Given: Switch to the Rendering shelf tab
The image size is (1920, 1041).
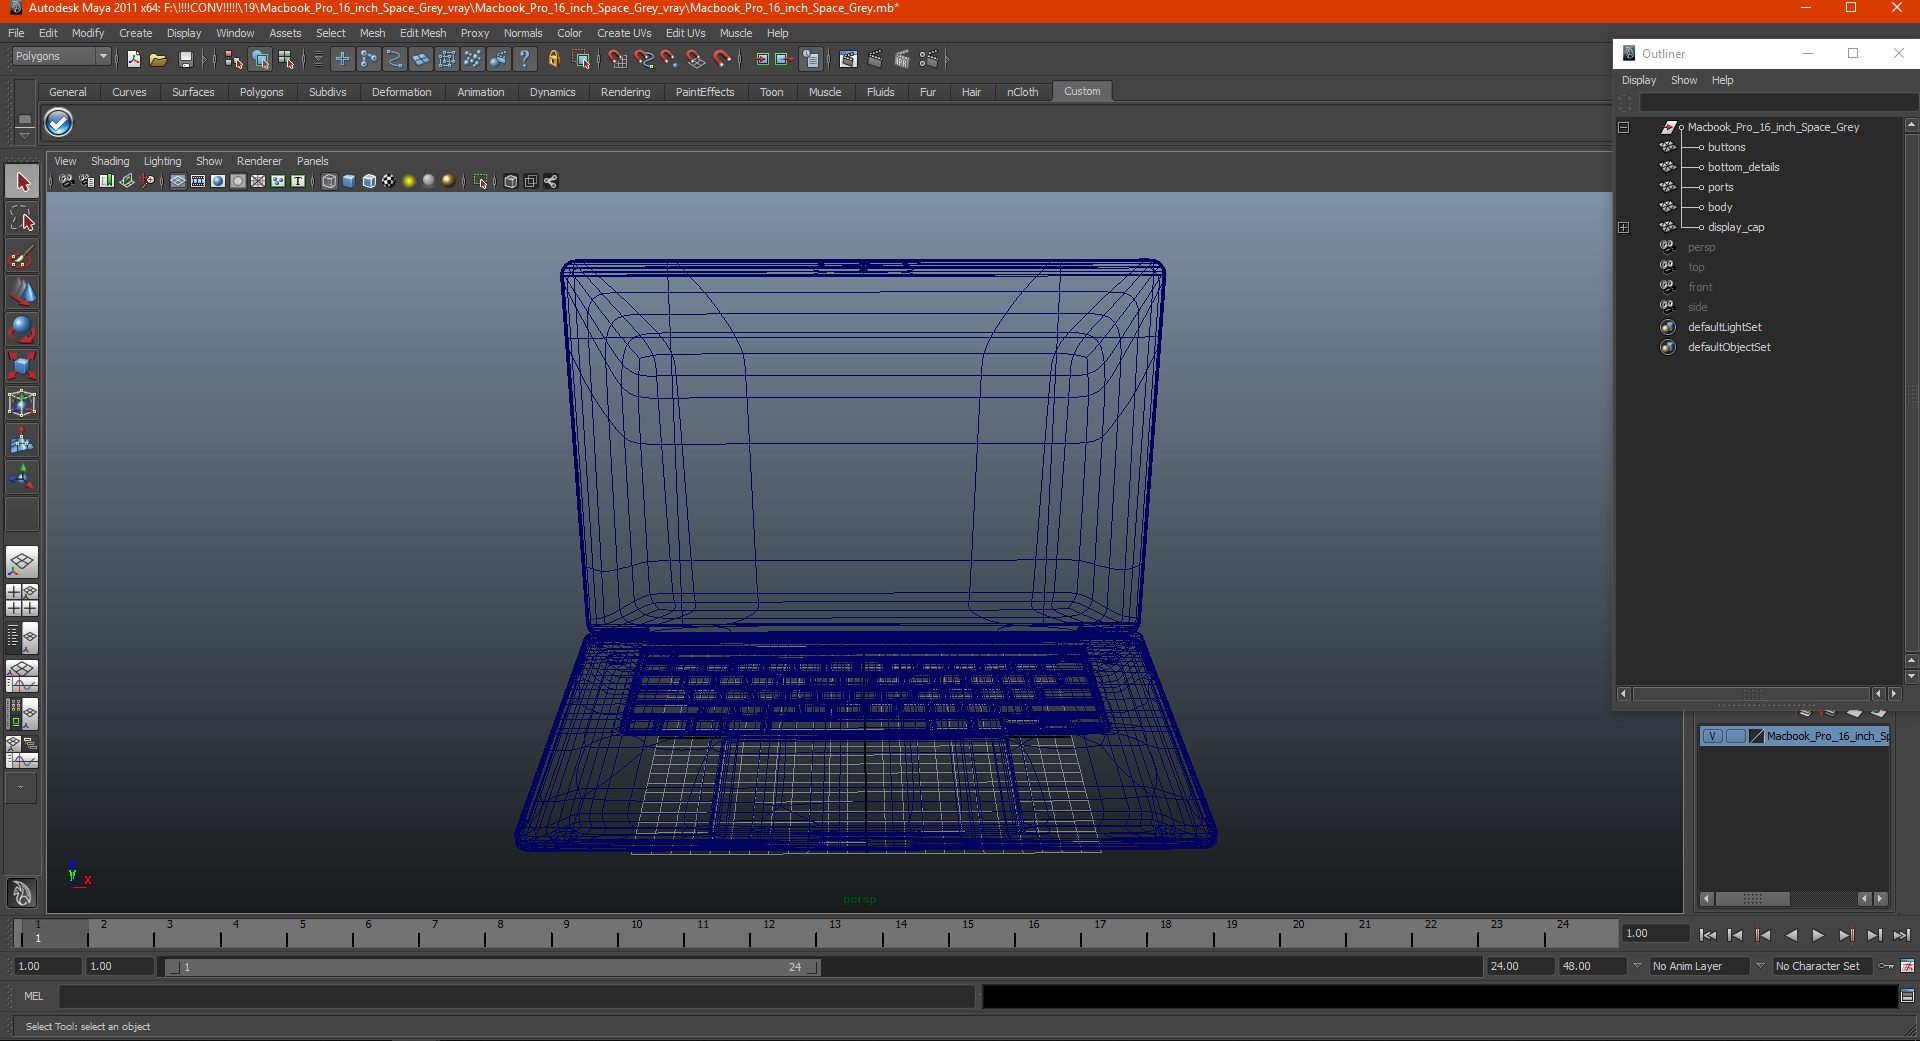Looking at the screenshot, I should tap(625, 92).
